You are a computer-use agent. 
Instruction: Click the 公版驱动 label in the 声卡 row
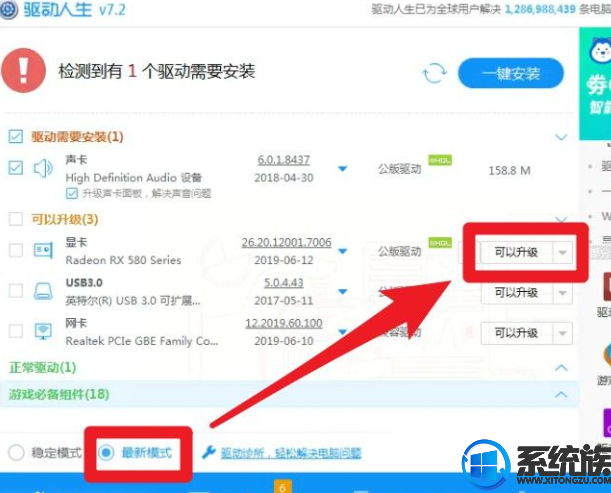400,169
